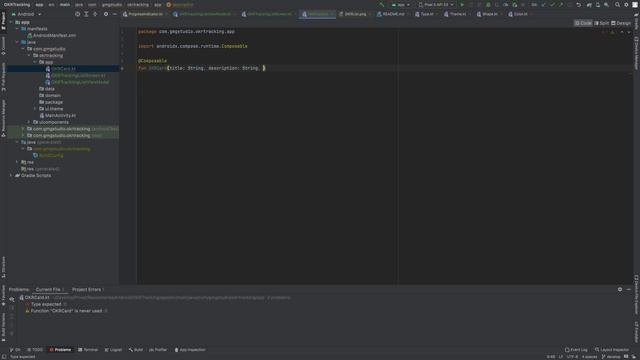Click the OKRTracking breadcrumb root
This screenshot has height=360, width=640.
tap(17, 4)
